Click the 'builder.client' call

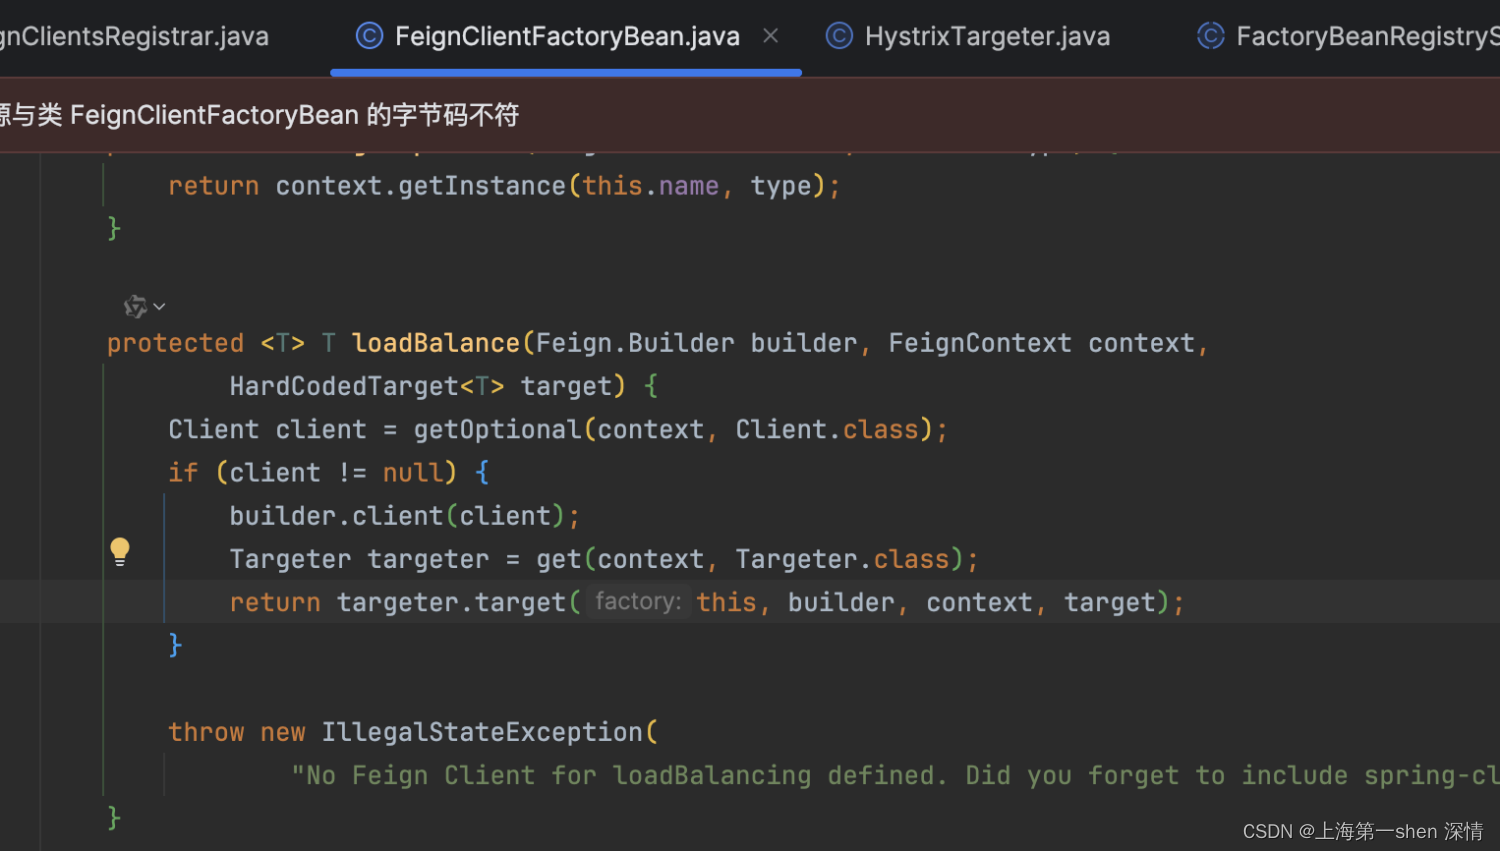point(336,516)
